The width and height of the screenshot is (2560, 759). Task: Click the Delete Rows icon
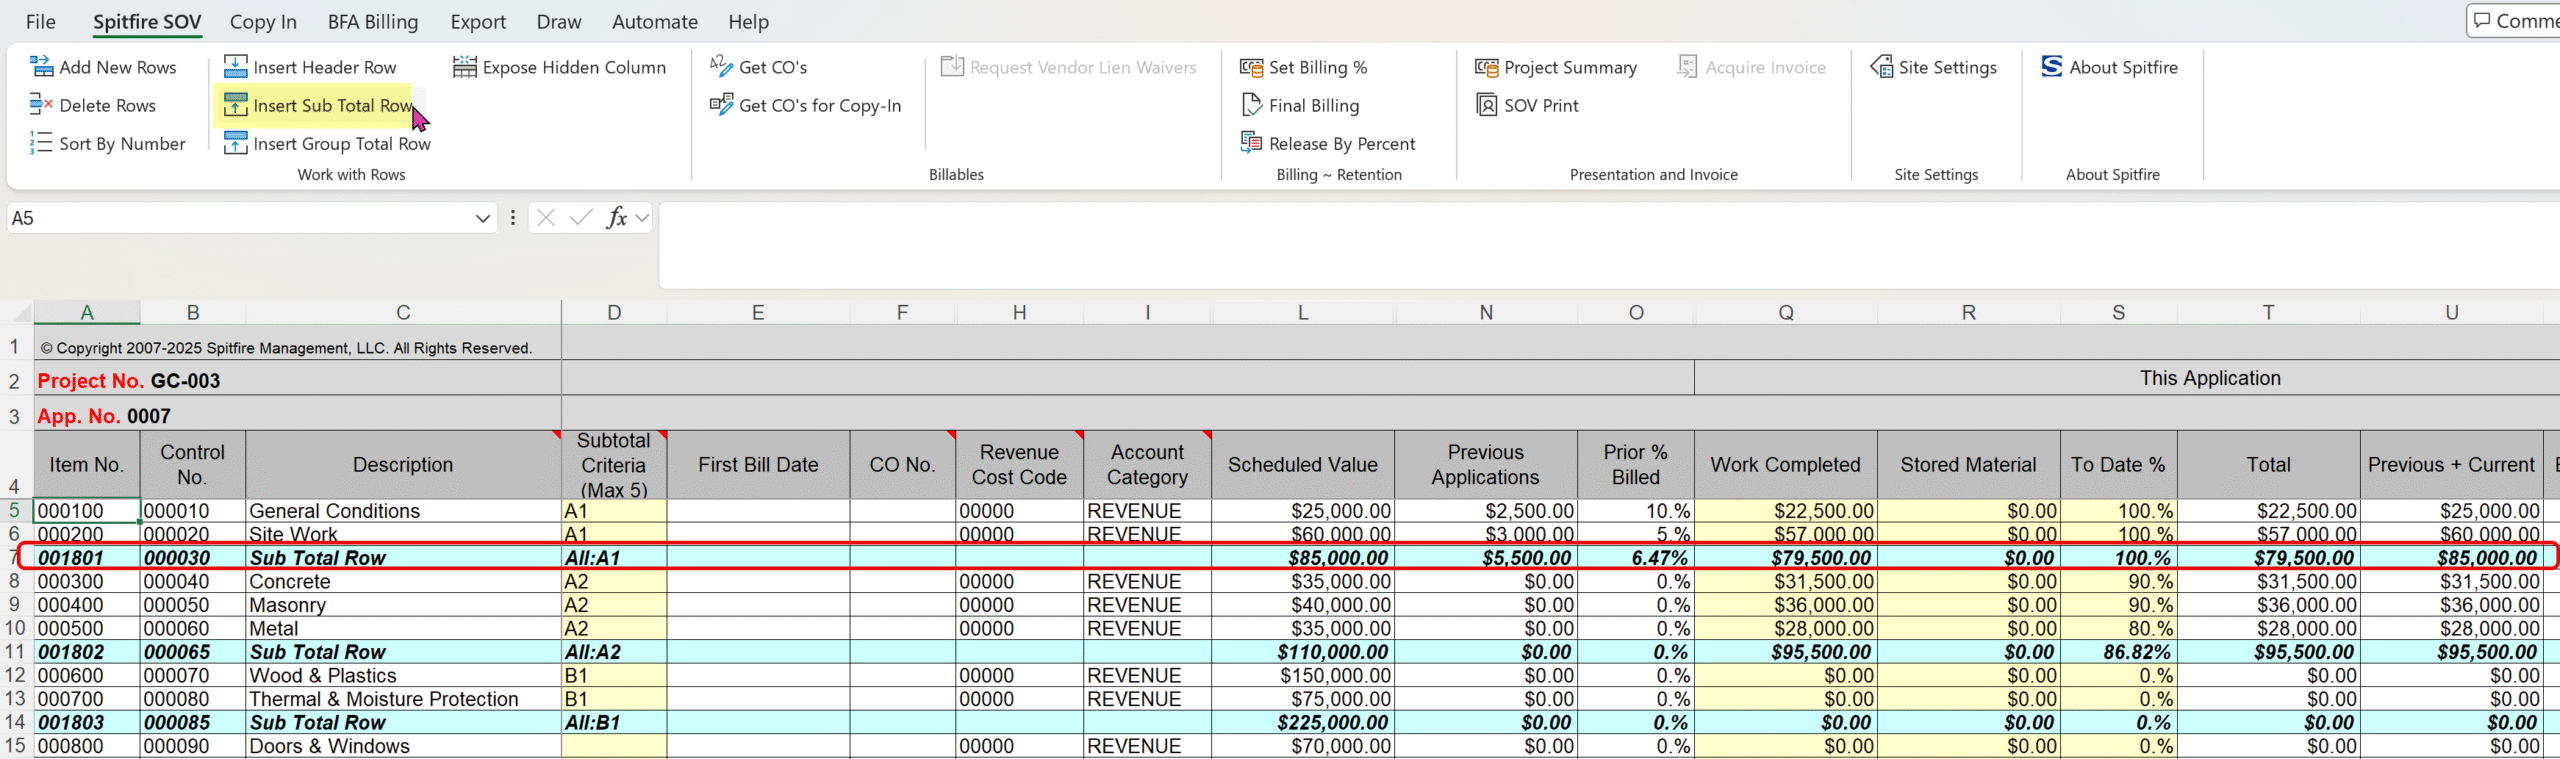coord(41,105)
